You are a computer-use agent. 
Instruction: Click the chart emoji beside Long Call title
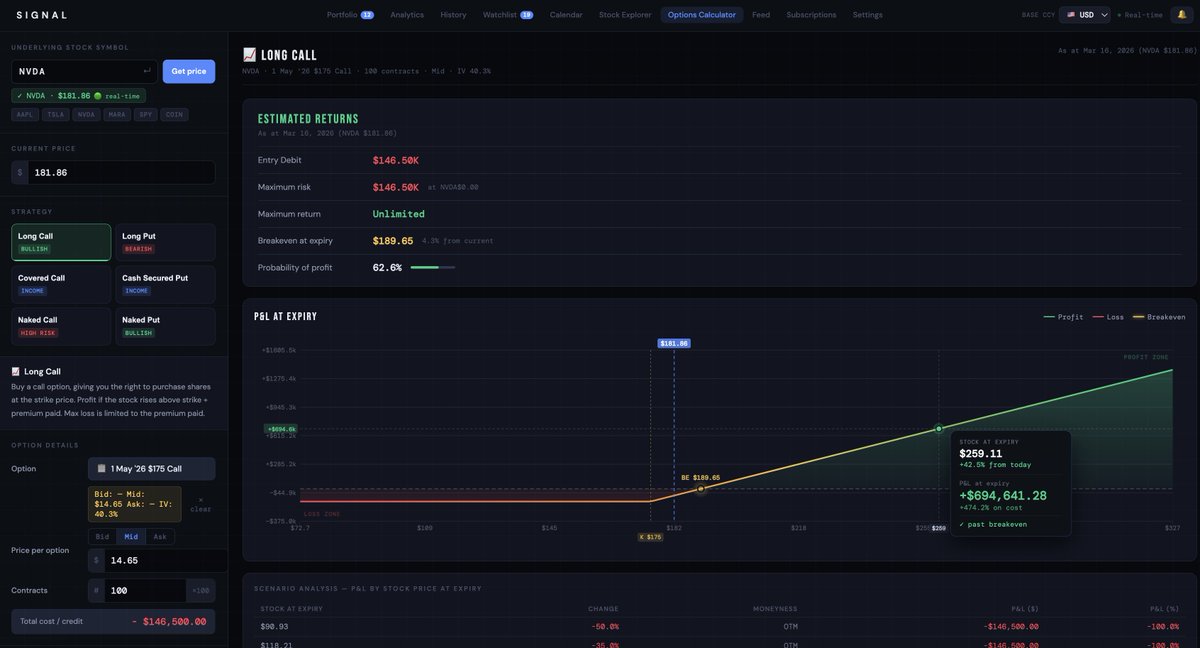coord(250,55)
